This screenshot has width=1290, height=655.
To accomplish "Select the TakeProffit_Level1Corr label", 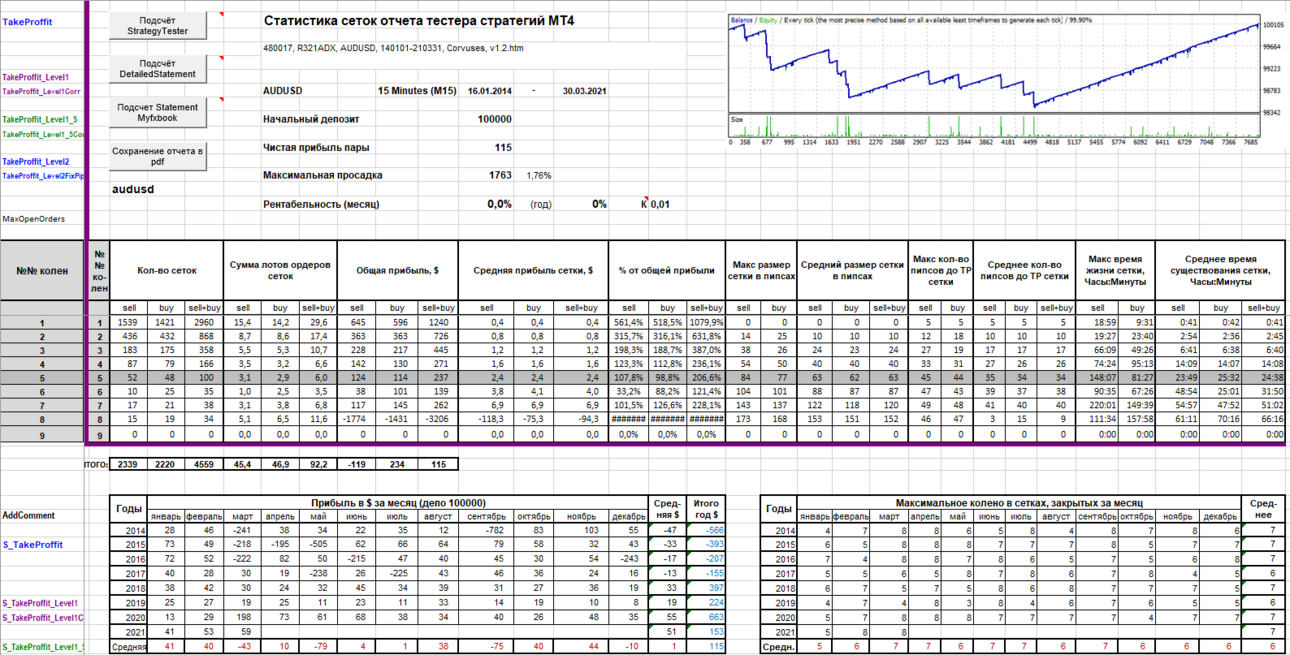I will pos(41,91).
